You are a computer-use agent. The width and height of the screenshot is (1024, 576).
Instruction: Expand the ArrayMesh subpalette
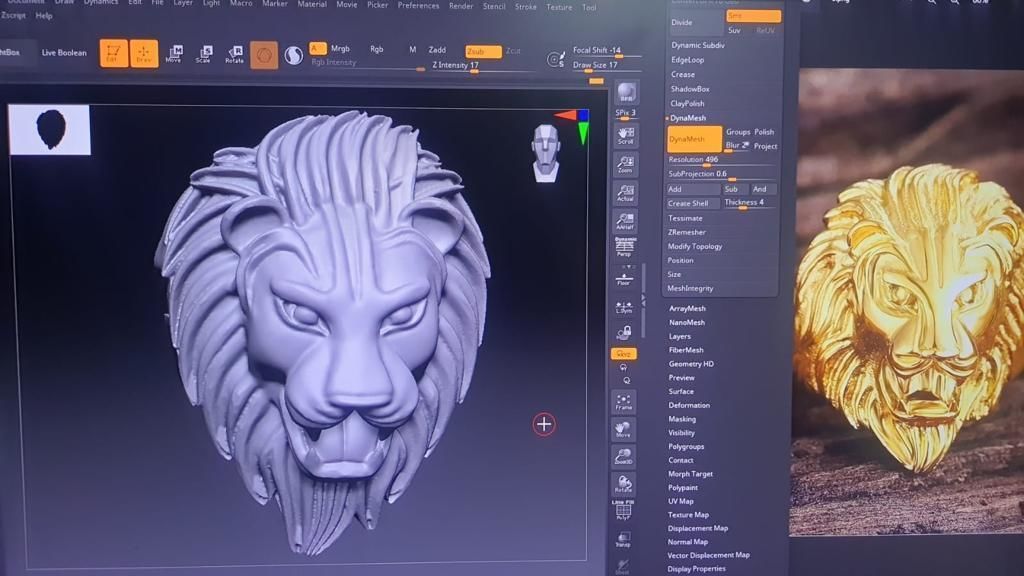[687, 308]
